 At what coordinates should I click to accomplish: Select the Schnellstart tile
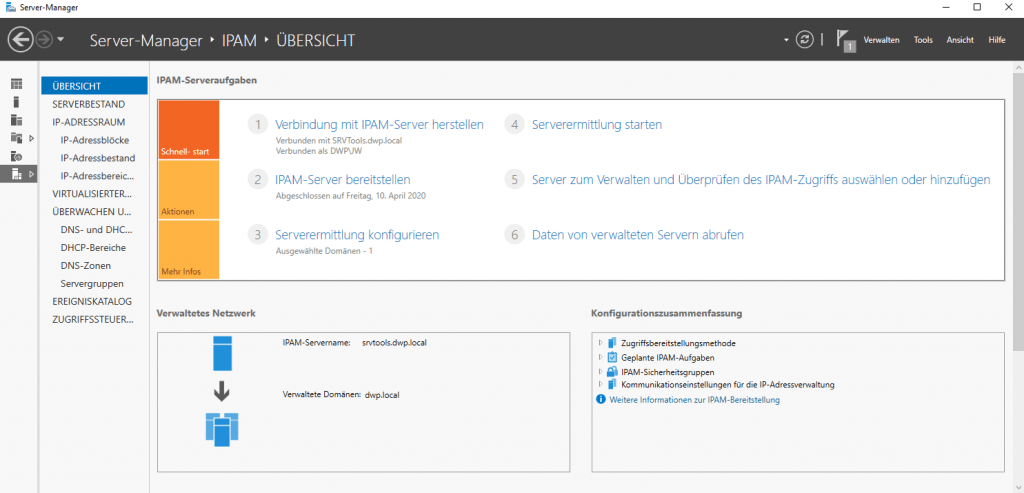[189, 130]
